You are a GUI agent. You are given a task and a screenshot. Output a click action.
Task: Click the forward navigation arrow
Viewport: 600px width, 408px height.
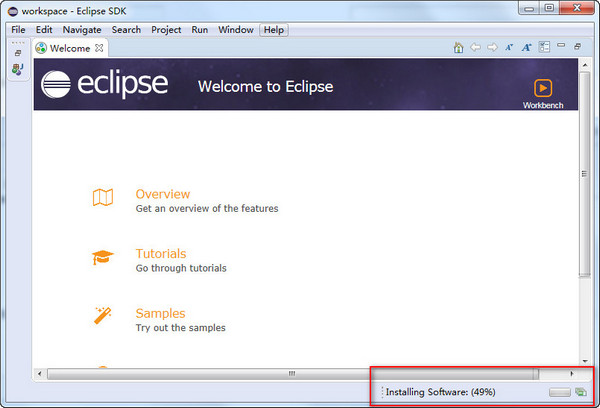492,47
